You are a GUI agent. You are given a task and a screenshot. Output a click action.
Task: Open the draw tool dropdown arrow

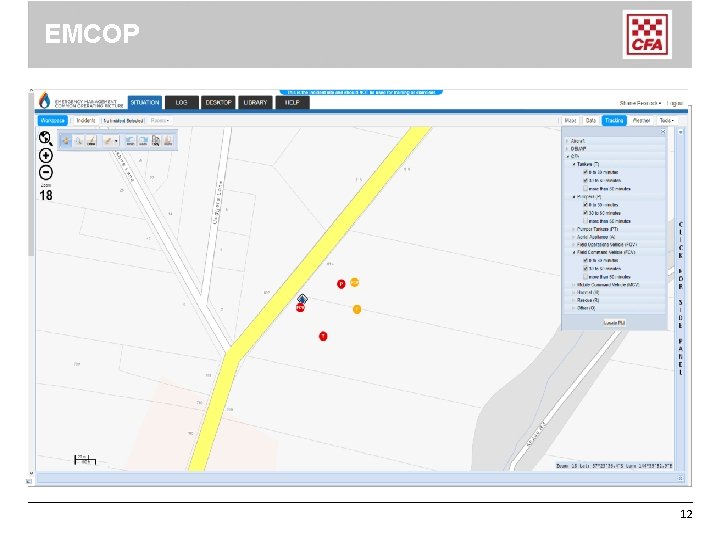(x=116, y=141)
